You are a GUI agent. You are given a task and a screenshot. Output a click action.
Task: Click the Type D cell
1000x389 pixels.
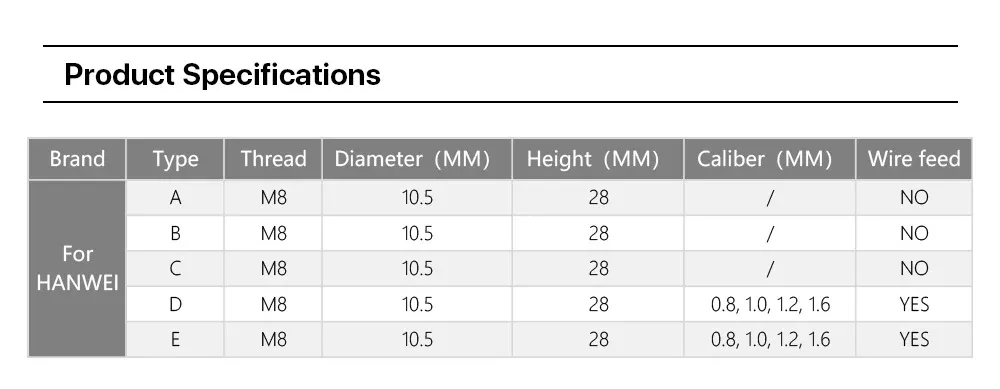click(x=175, y=304)
